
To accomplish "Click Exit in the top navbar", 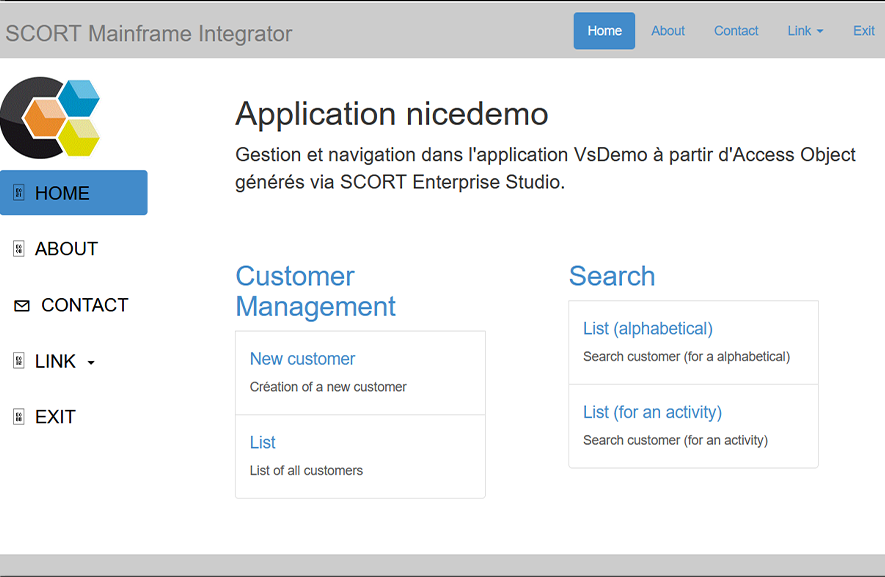I will click(x=864, y=31).
